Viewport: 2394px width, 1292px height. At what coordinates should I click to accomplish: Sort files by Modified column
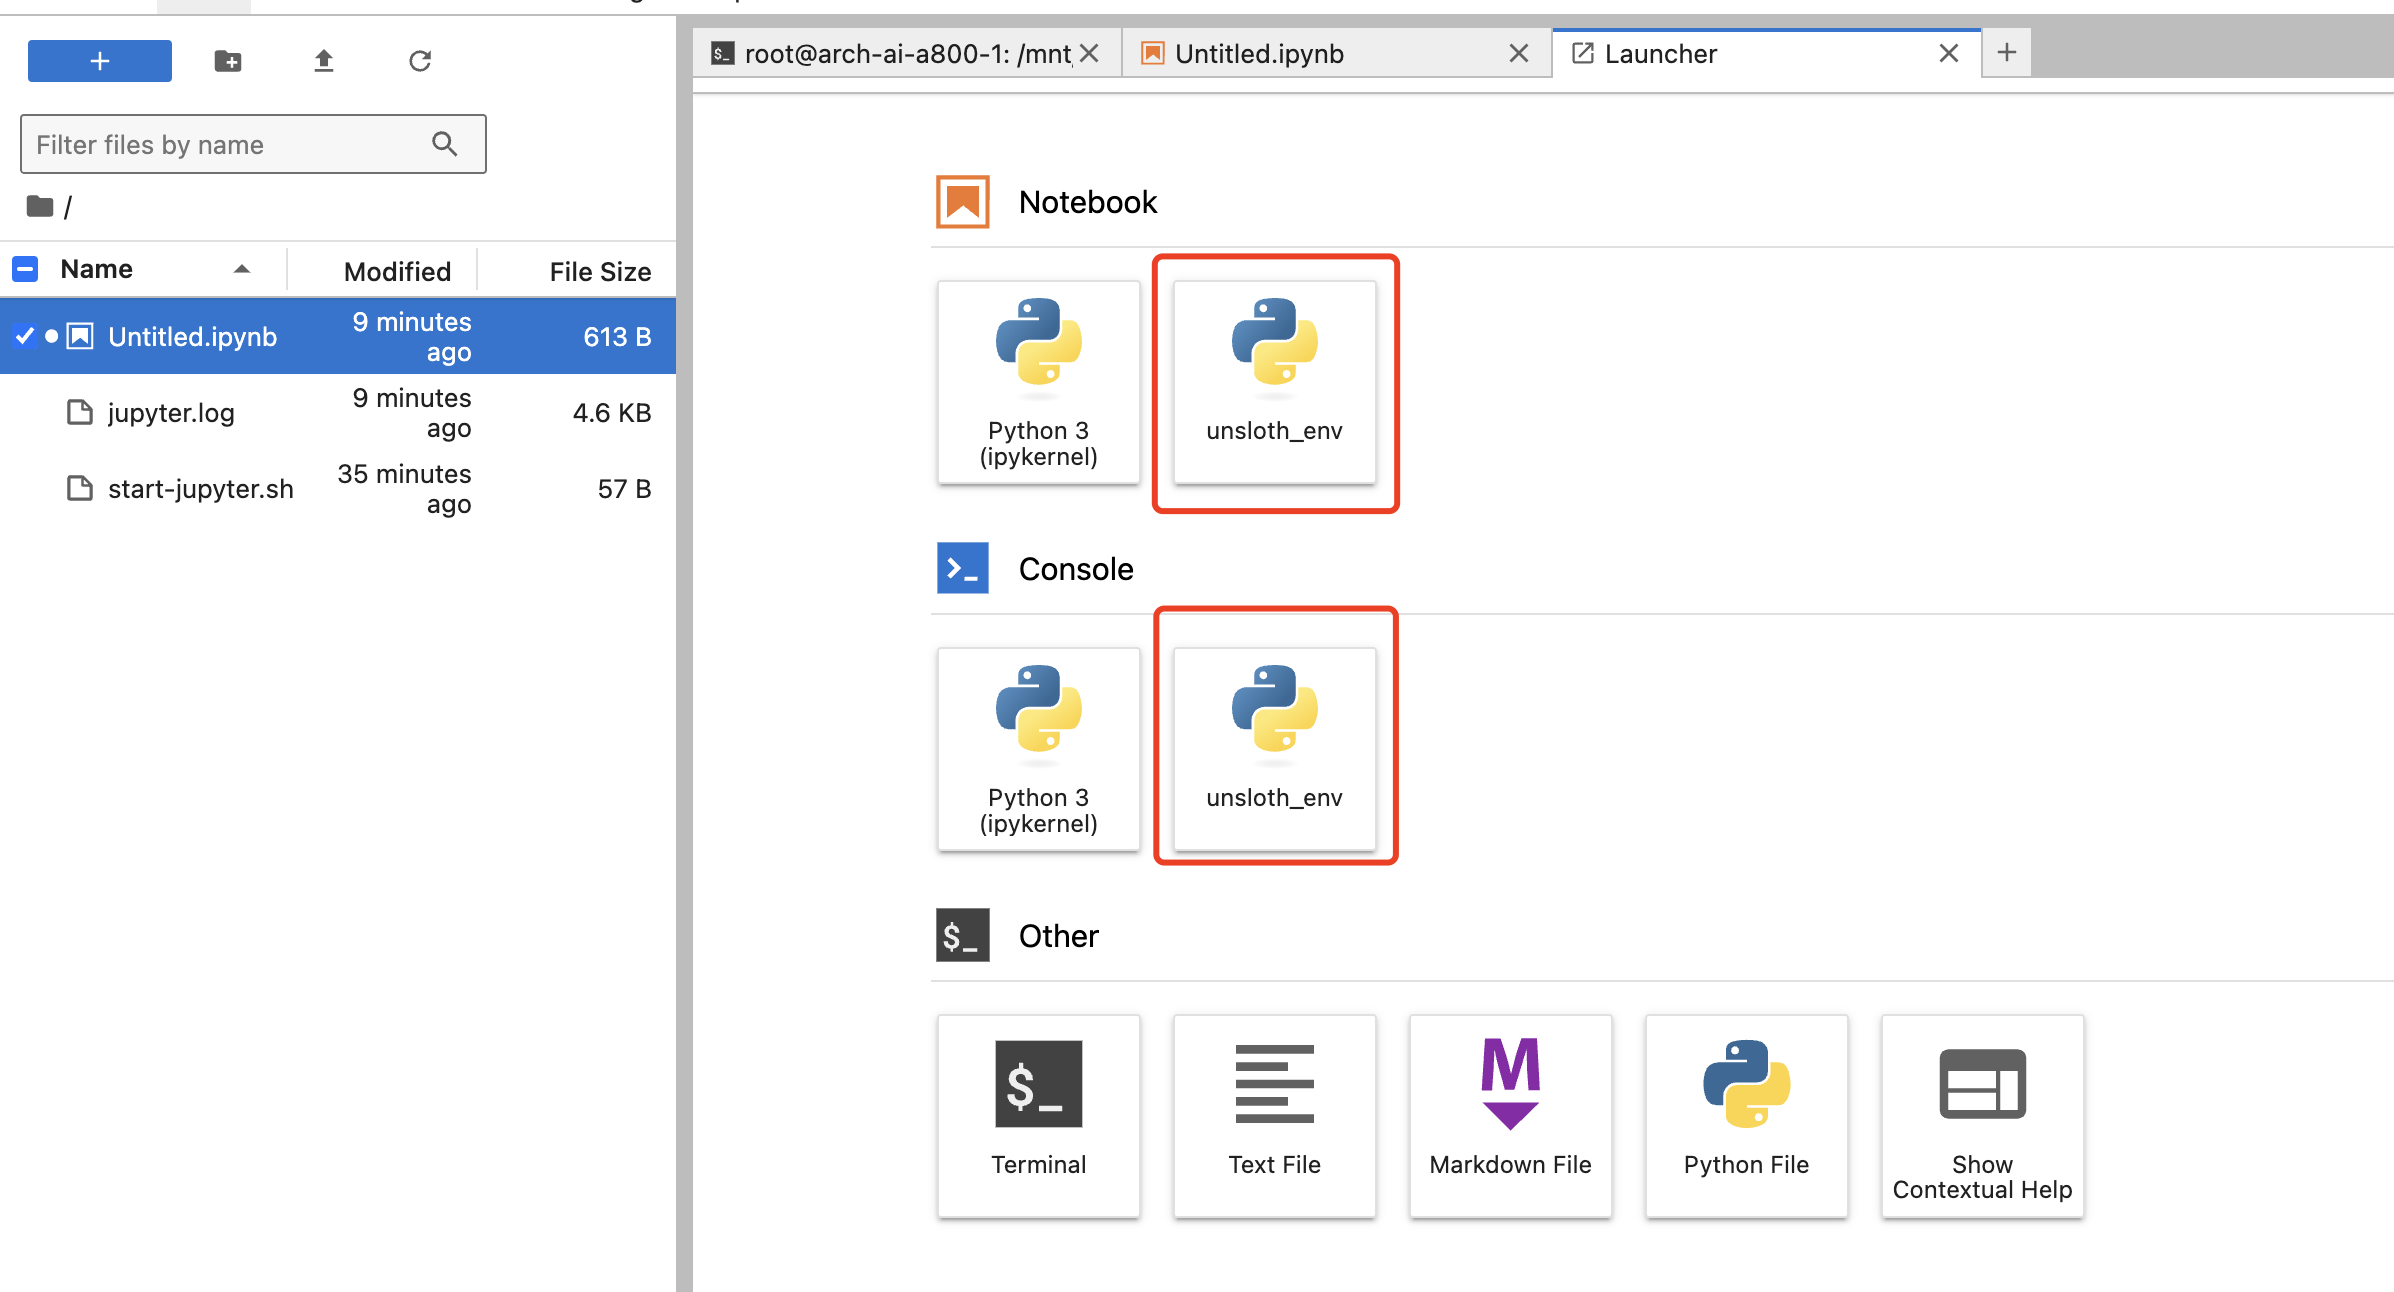pos(397,271)
